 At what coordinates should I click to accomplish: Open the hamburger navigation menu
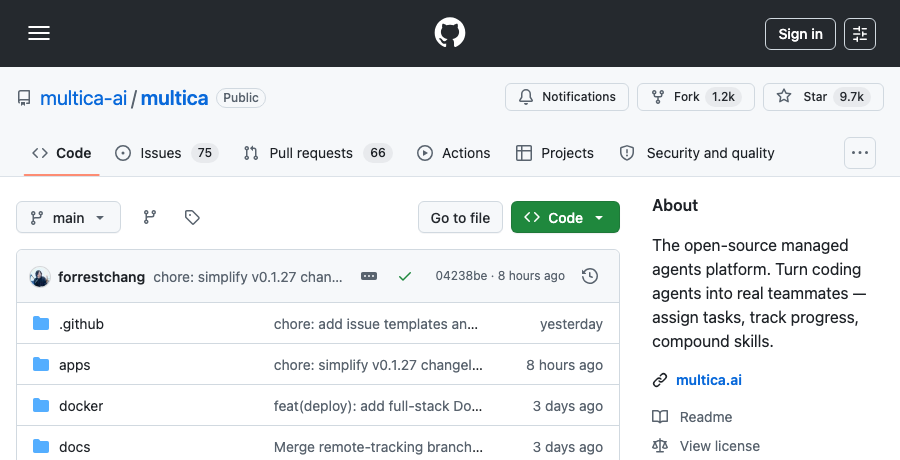[x=39, y=33]
